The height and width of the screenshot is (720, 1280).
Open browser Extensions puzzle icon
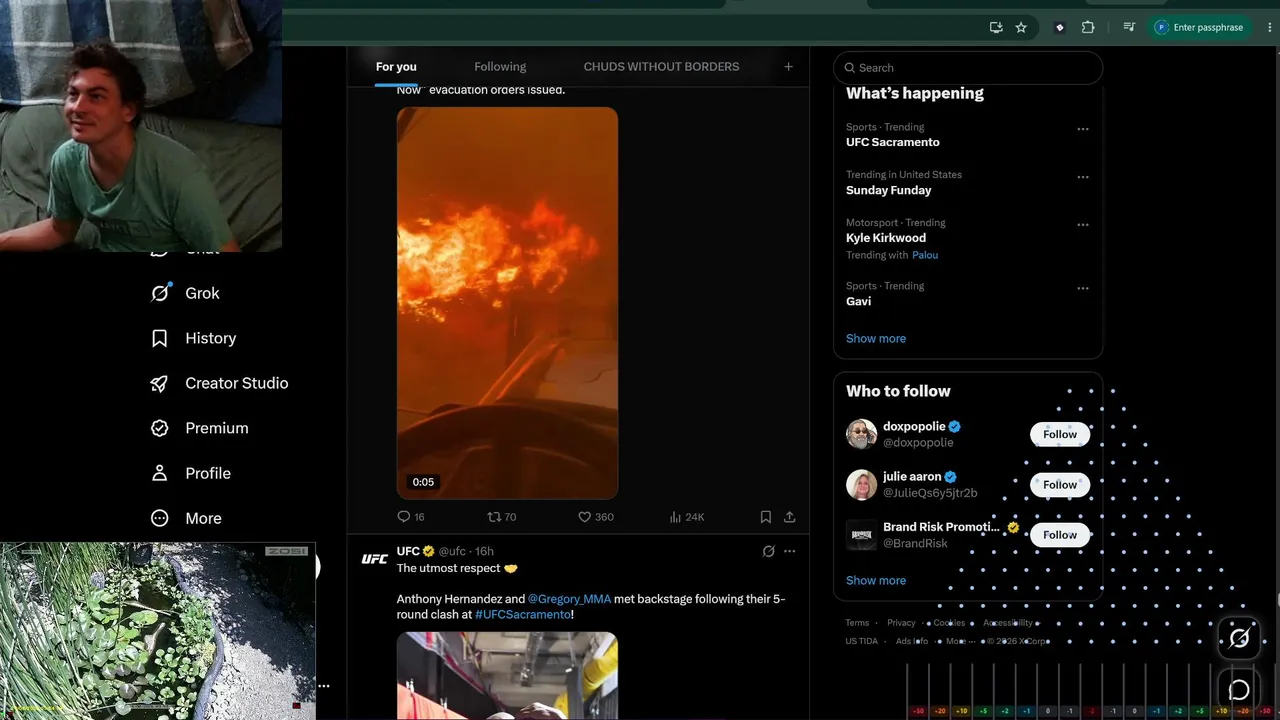[x=1088, y=27]
